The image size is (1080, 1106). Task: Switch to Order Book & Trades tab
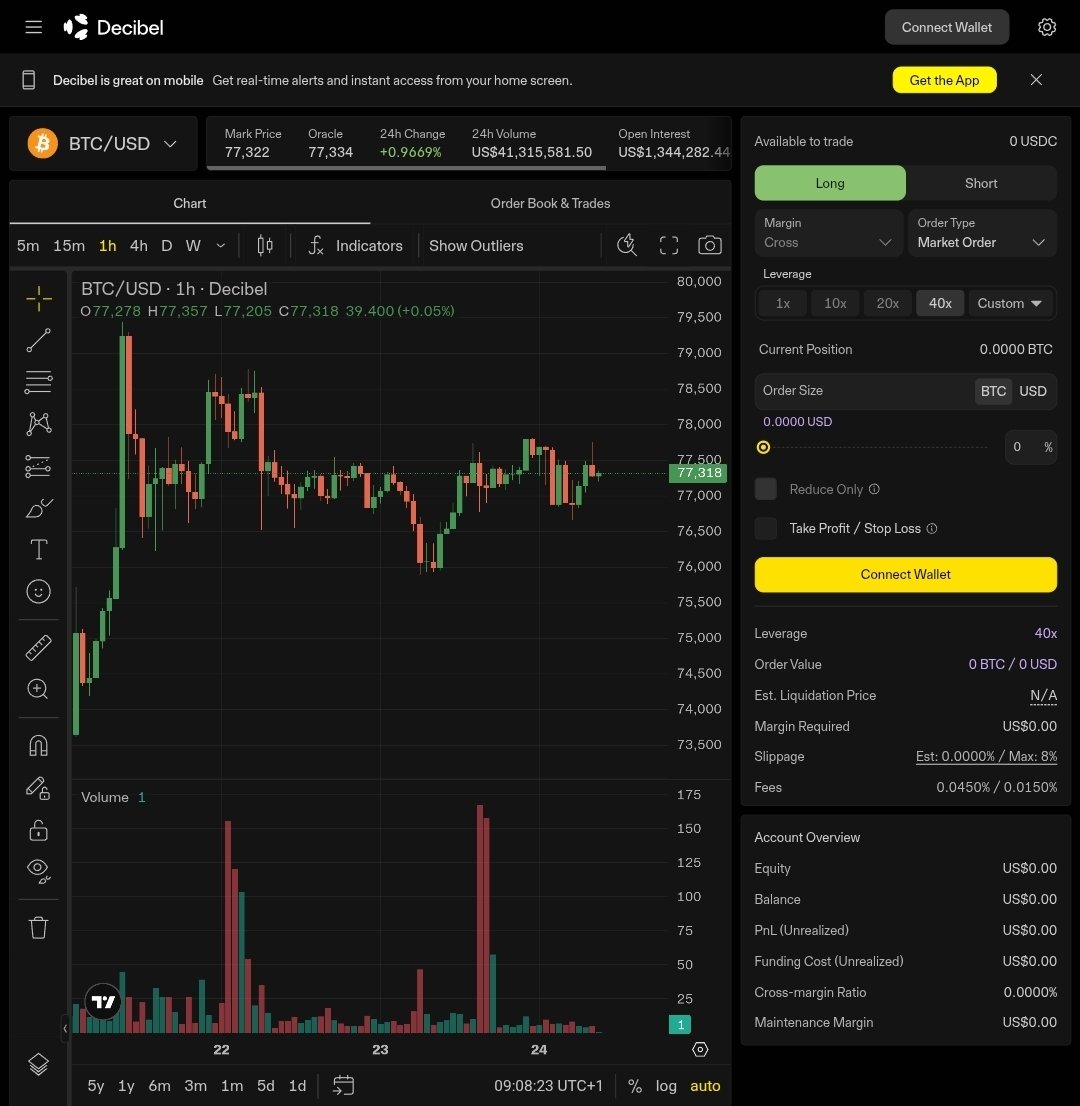(550, 203)
